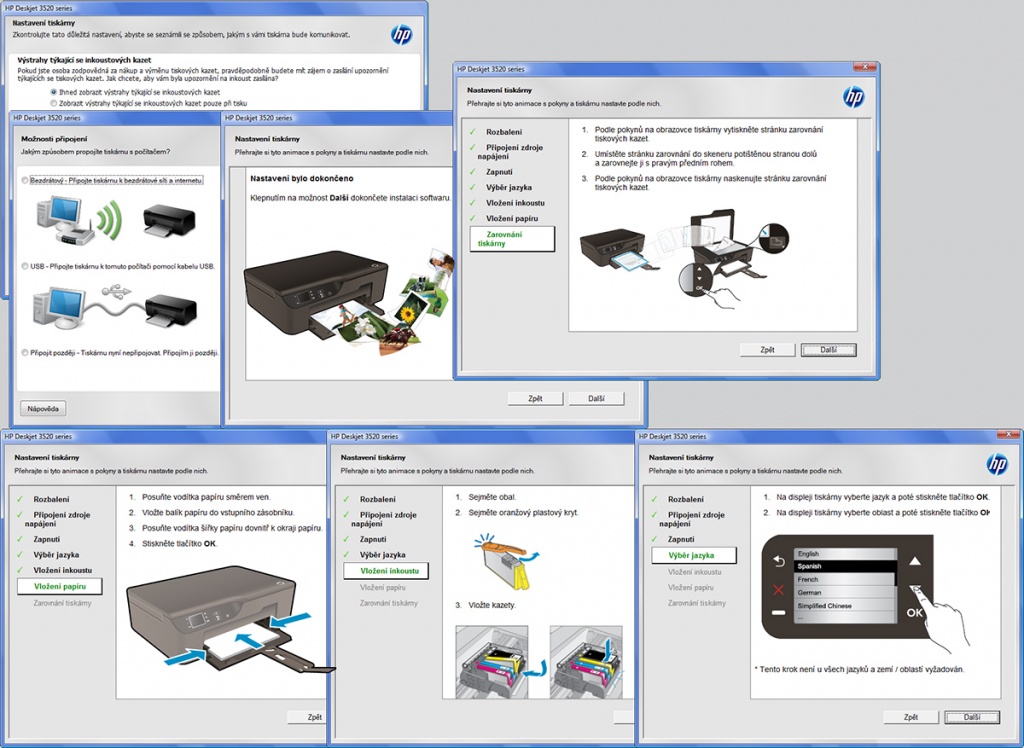The width and height of the screenshot is (1024, 748).
Task: Click 'Možnosti připojení' heading
Action: (x=54, y=139)
